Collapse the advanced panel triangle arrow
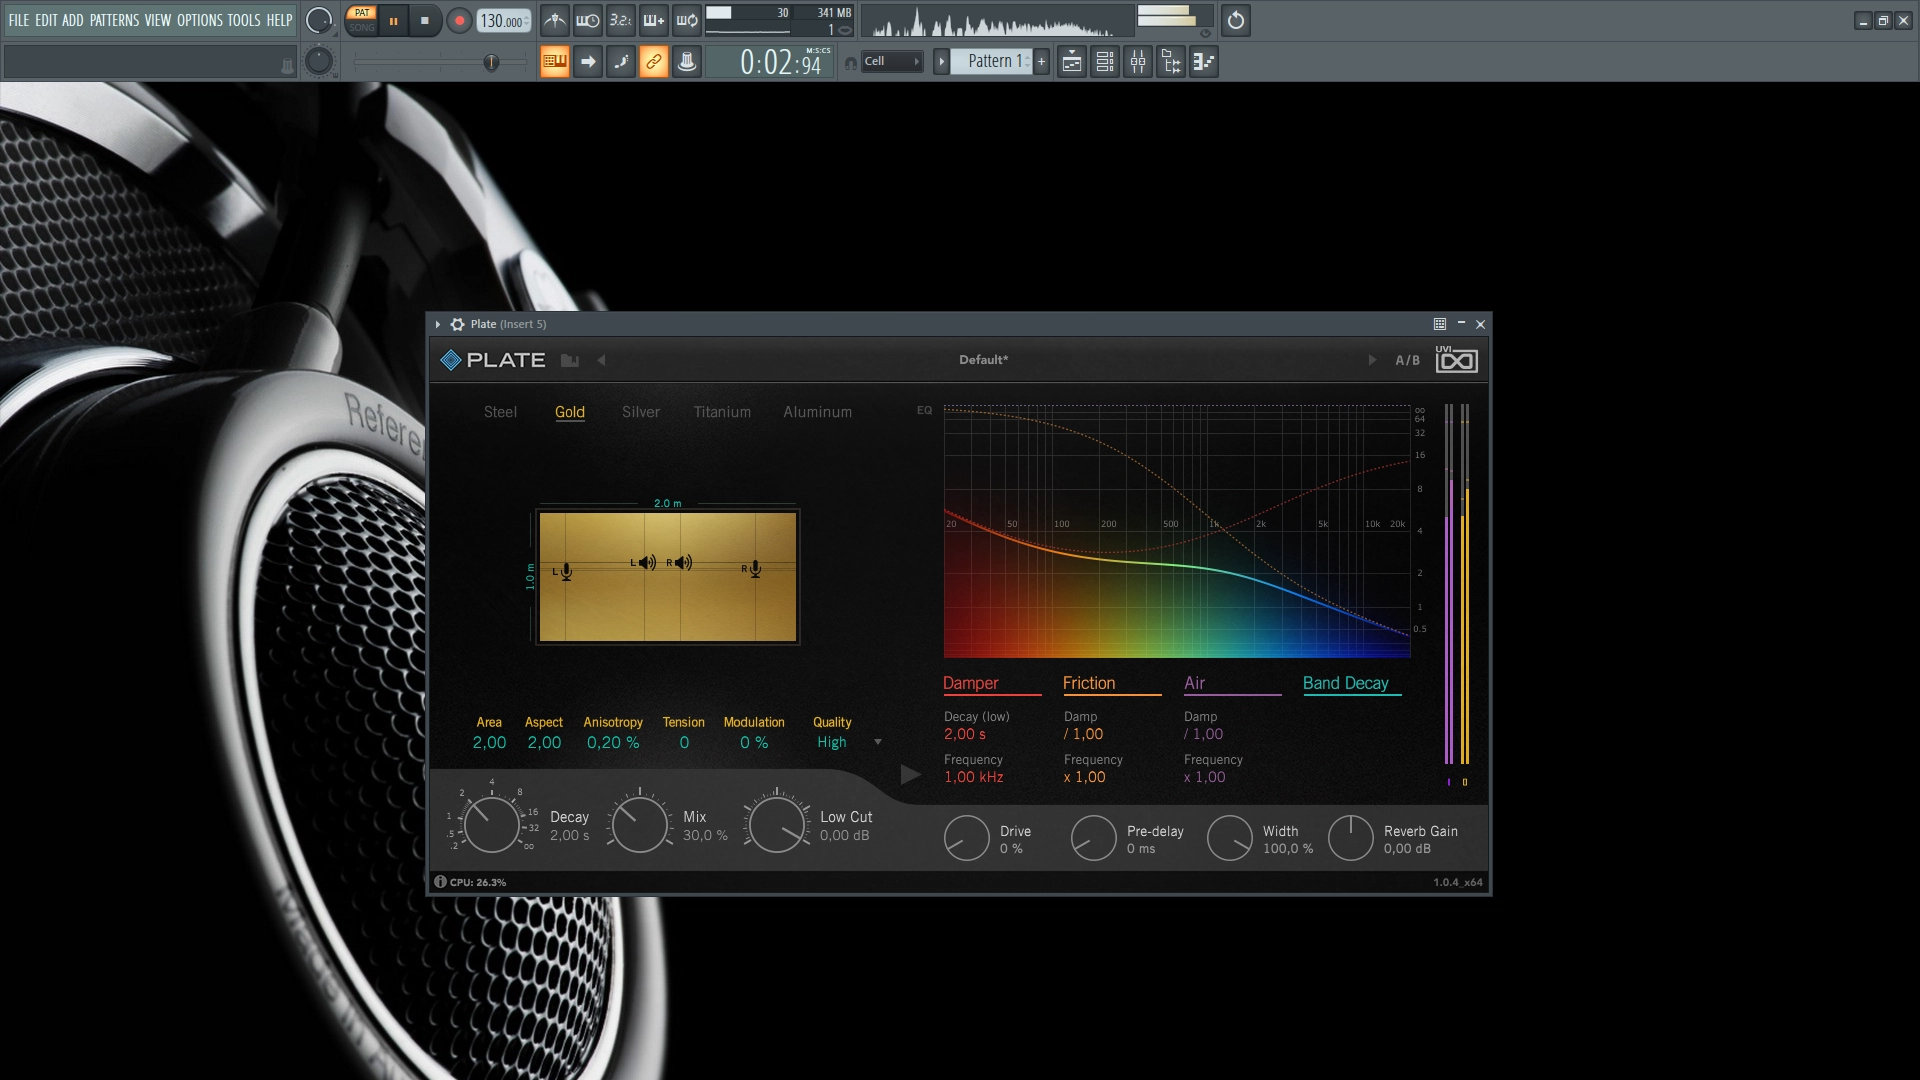Image resolution: width=1920 pixels, height=1080 pixels. coord(910,775)
